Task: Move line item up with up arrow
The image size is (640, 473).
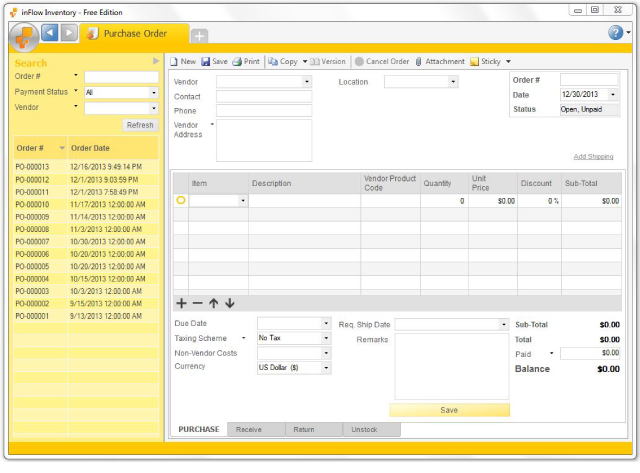Action: (x=213, y=303)
